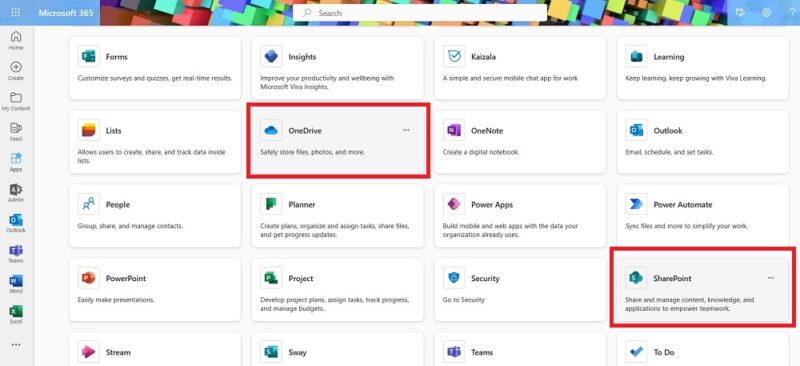Screen dimensions: 800x366
Task: Open OneDrive card more options ellipsis
Action: point(406,130)
